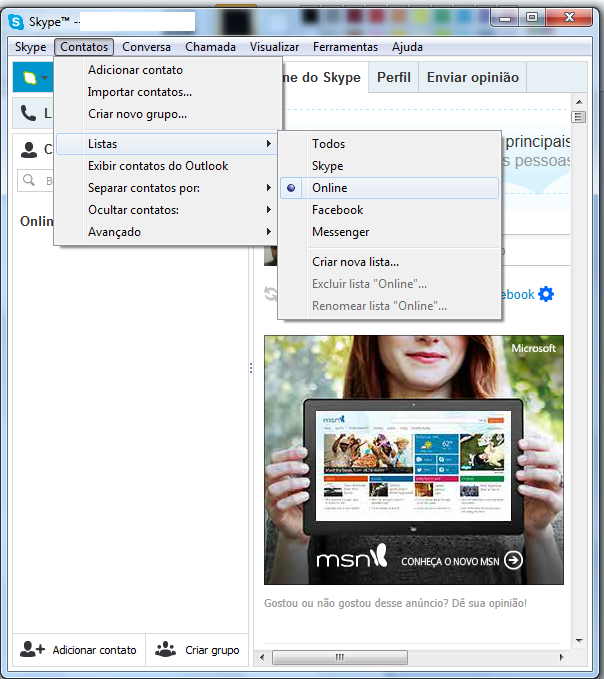Open the Visualizar menu
Screen dimensions: 604x679
[274, 47]
